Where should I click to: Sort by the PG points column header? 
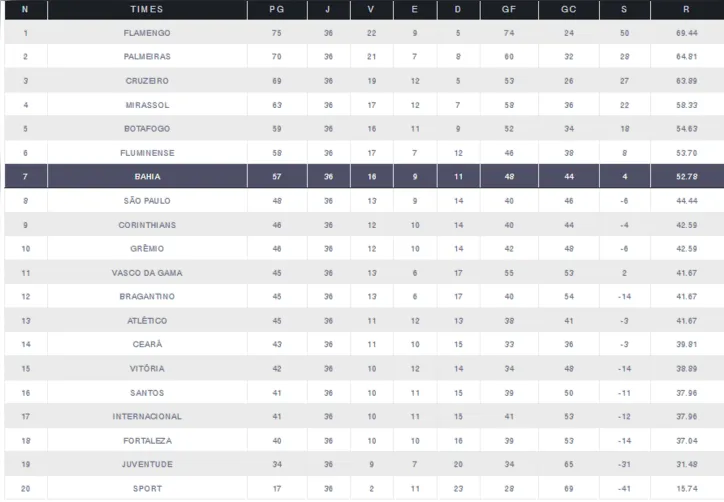click(x=276, y=9)
